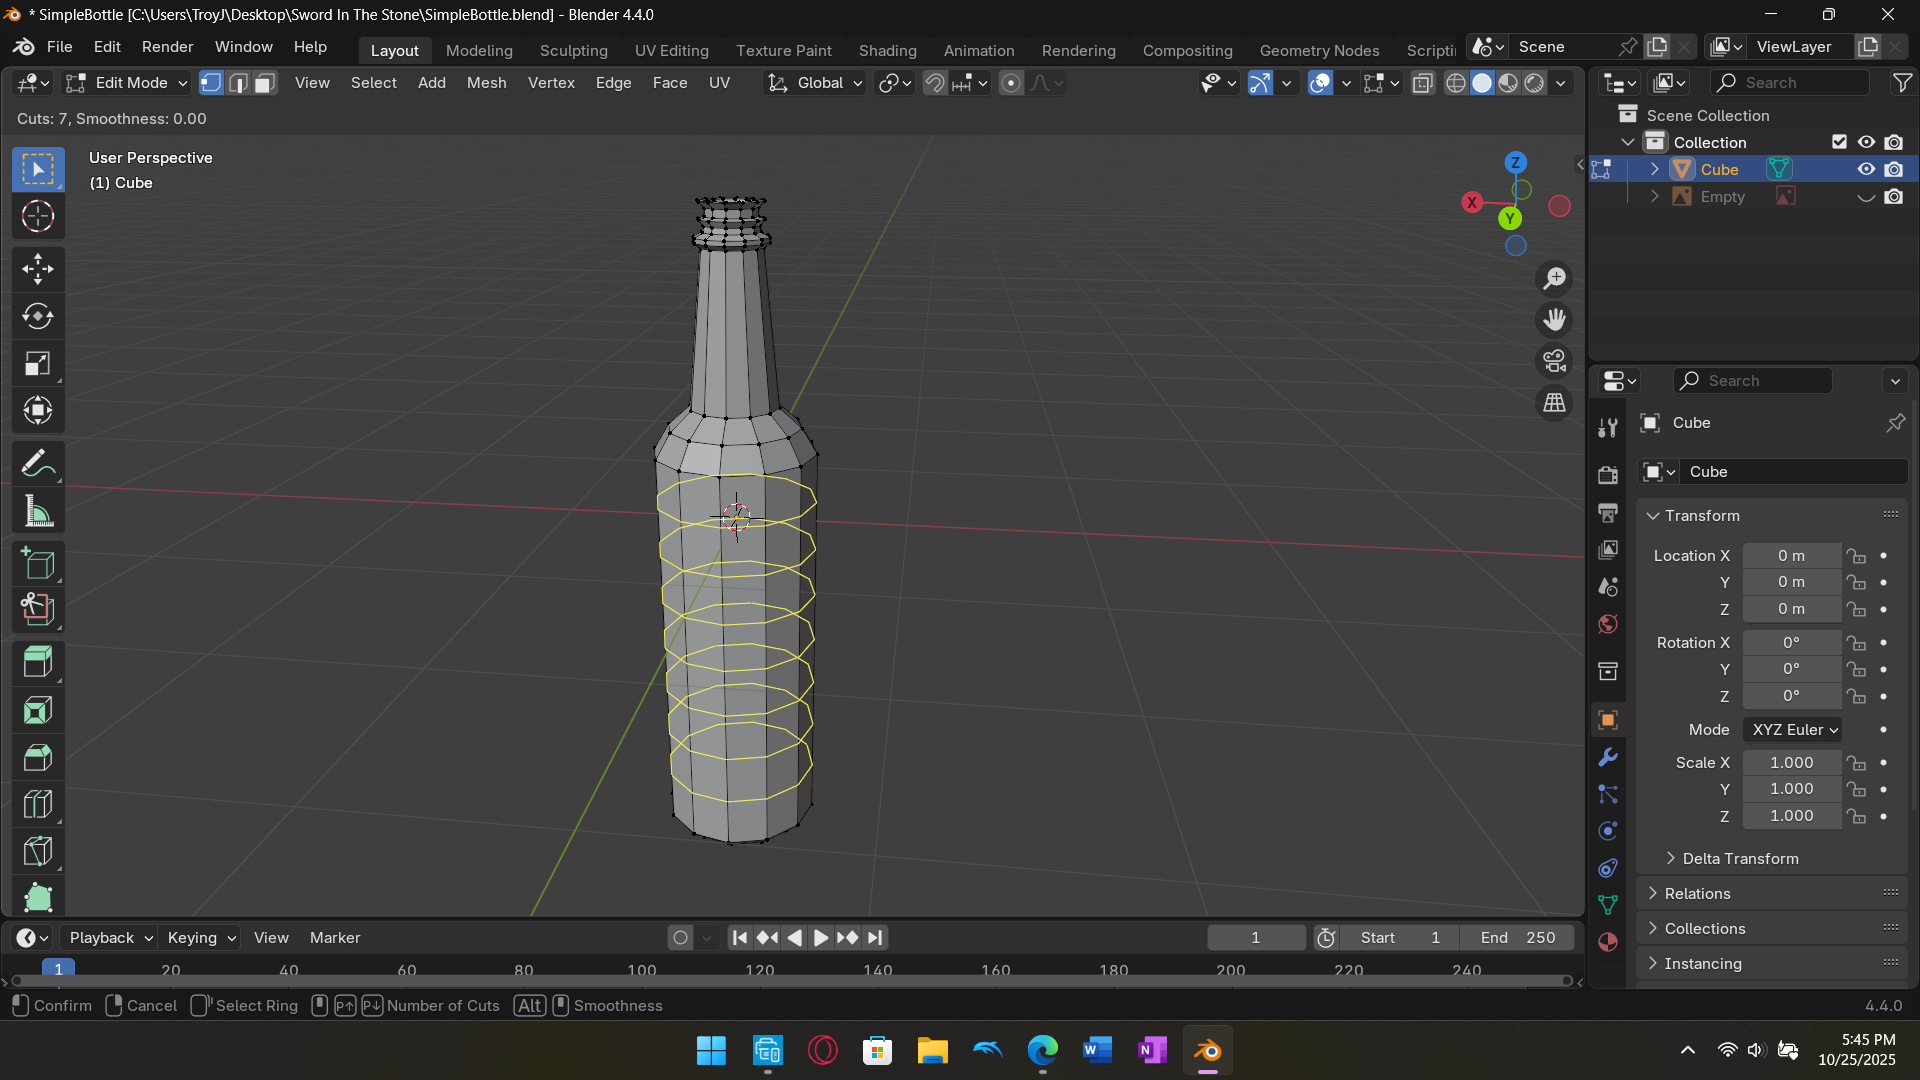Expand Cube item in outliner

coord(1655,169)
